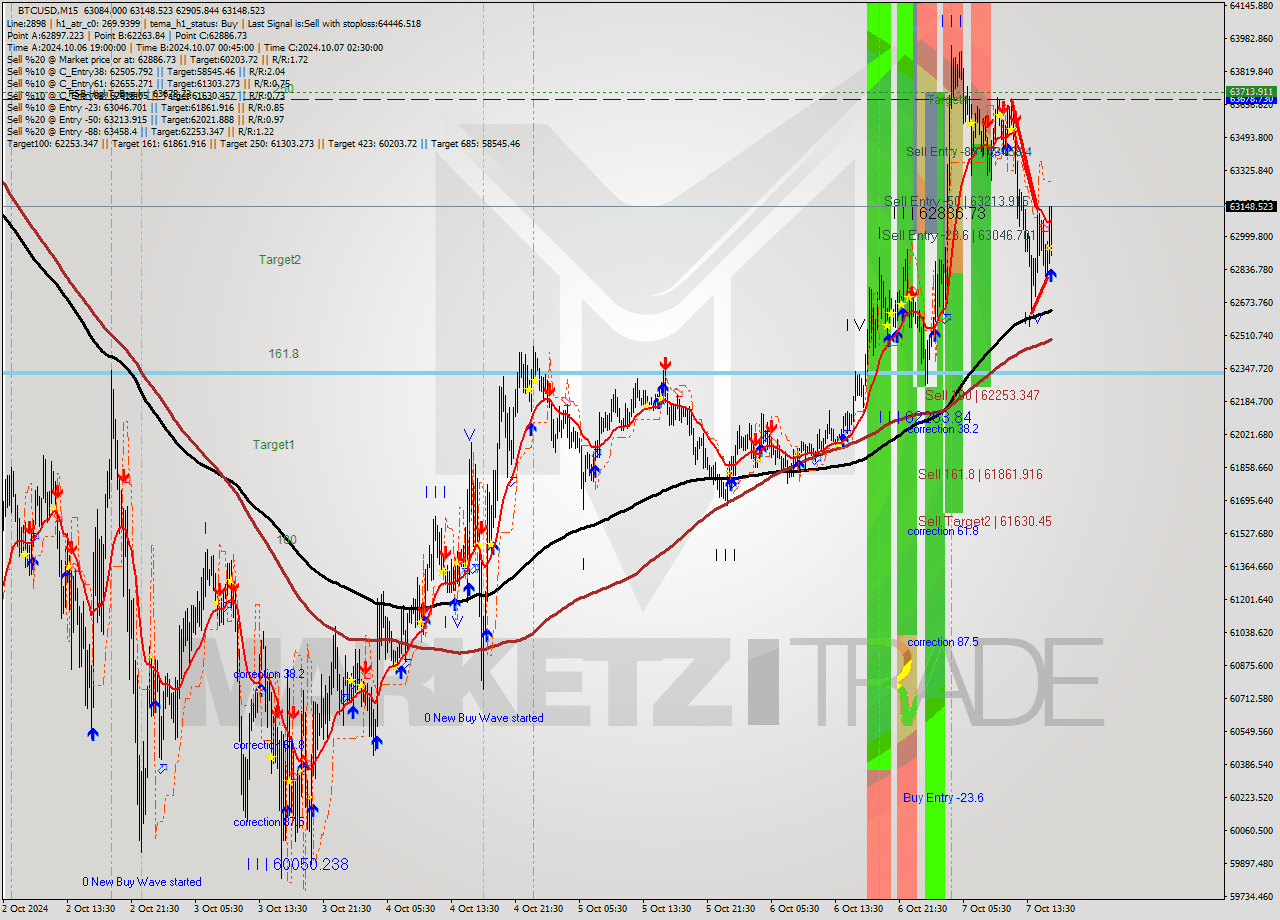
Task: Click the '6 Oct 05:30' time axis label
Action: (796, 909)
